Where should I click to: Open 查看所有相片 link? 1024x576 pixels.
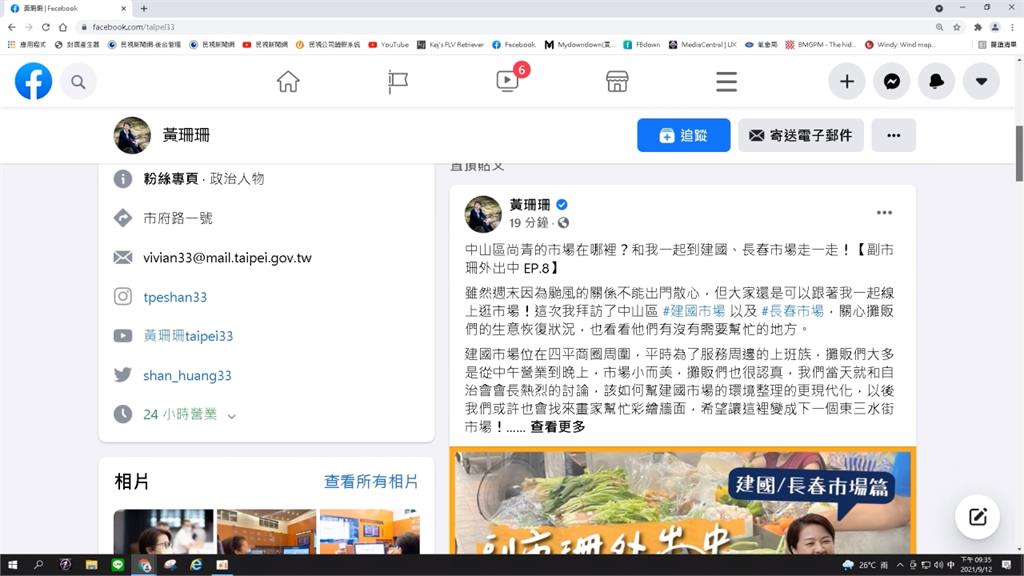click(371, 482)
